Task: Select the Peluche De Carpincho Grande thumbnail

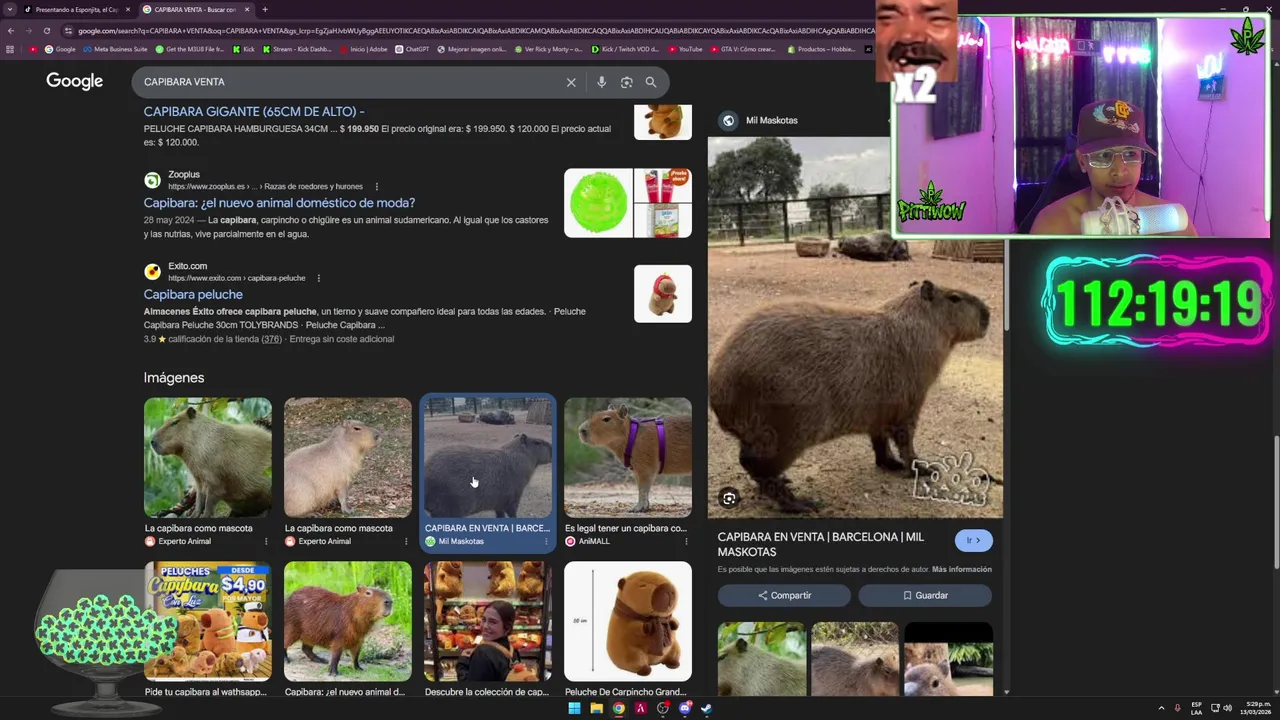Action: pyautogui.click(x=628, y=621)
